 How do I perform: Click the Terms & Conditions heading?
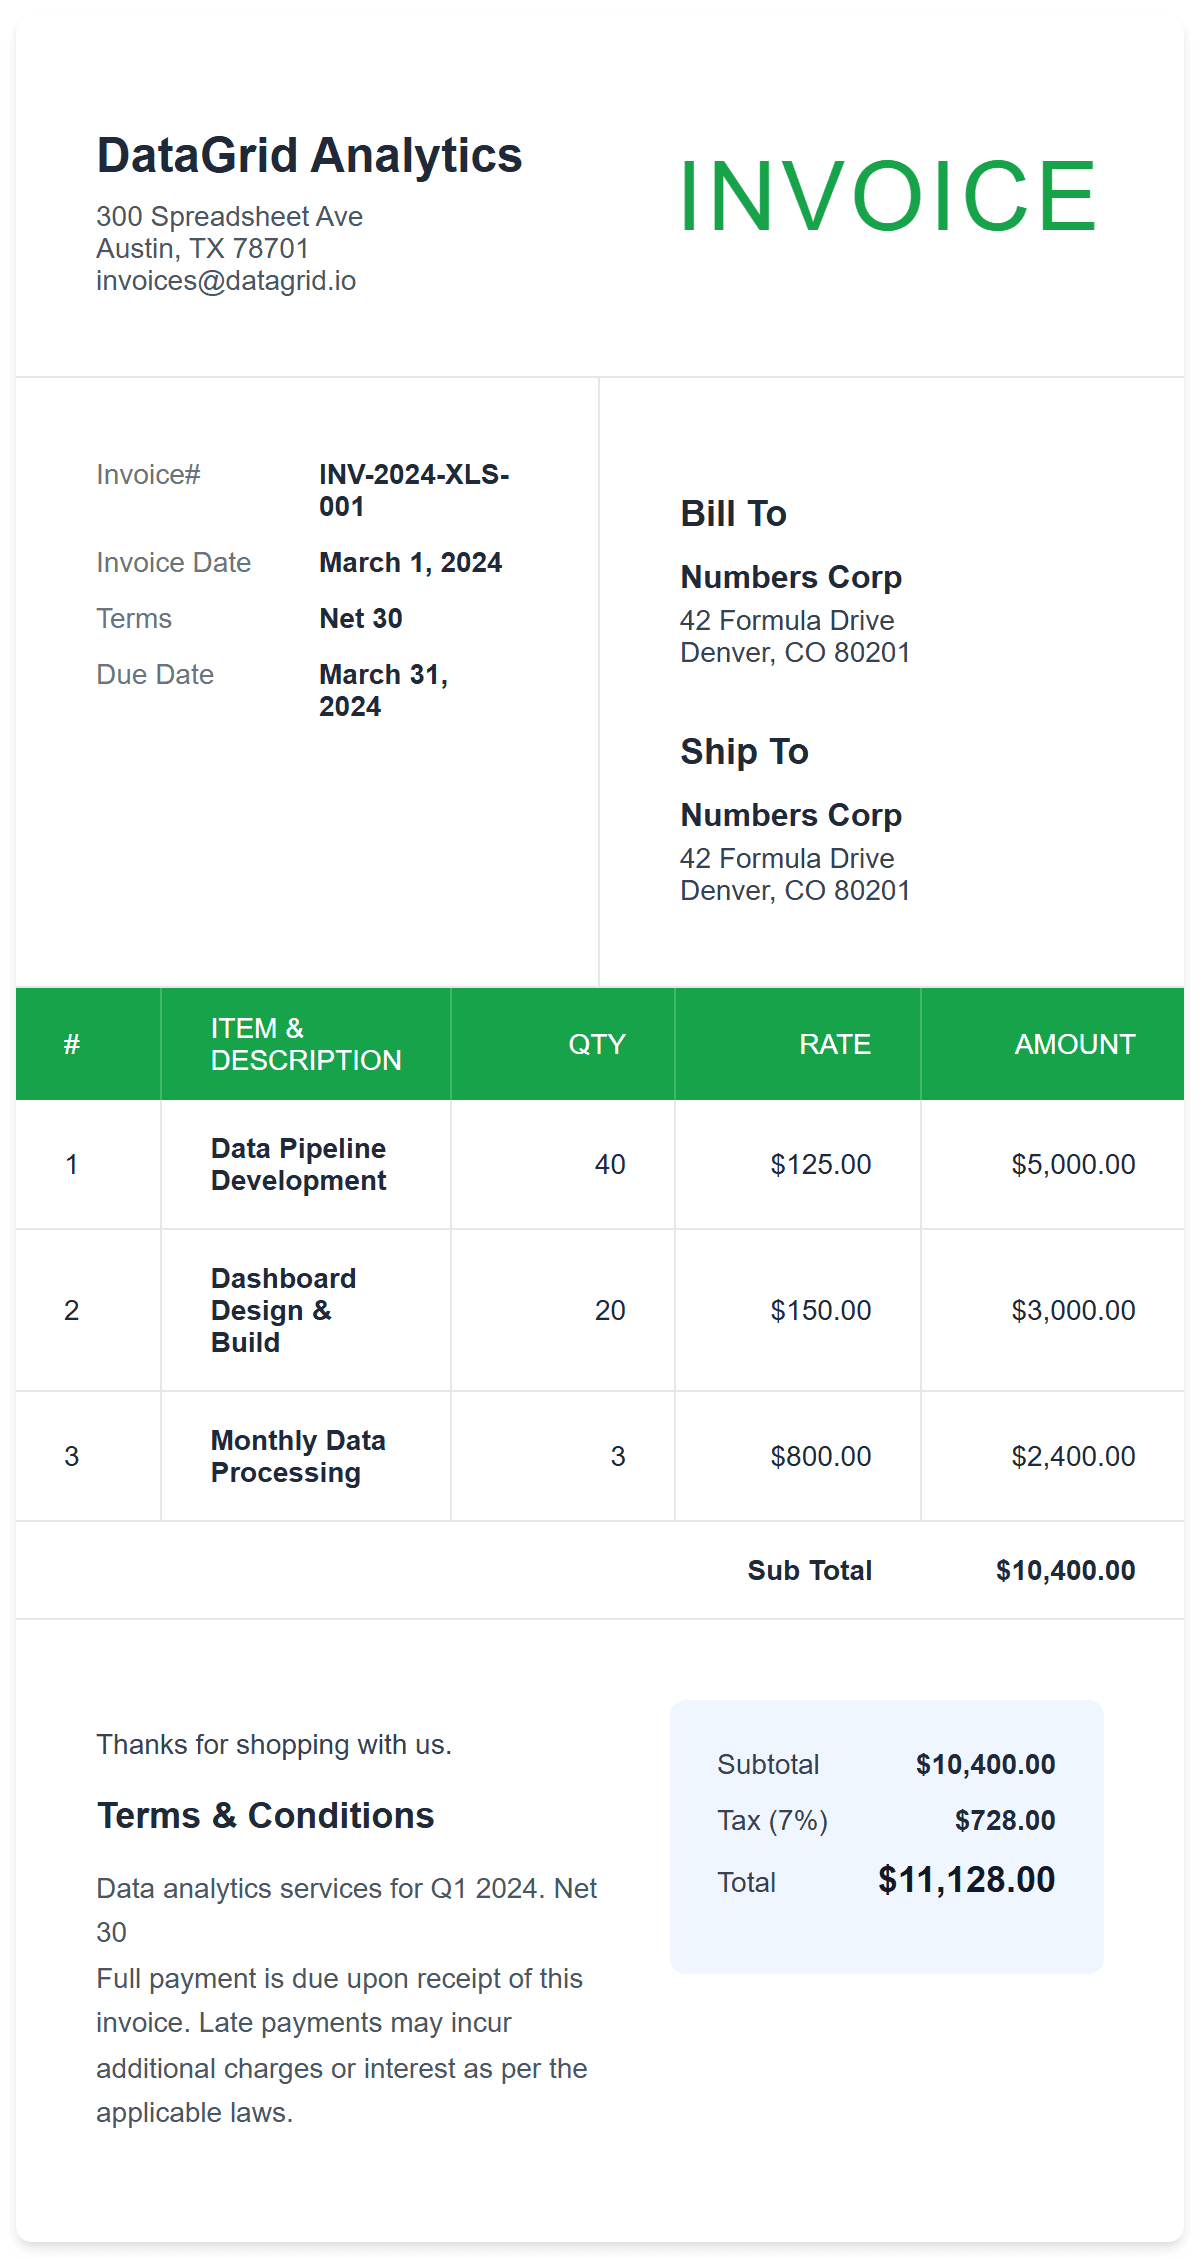click(266, 1816)
